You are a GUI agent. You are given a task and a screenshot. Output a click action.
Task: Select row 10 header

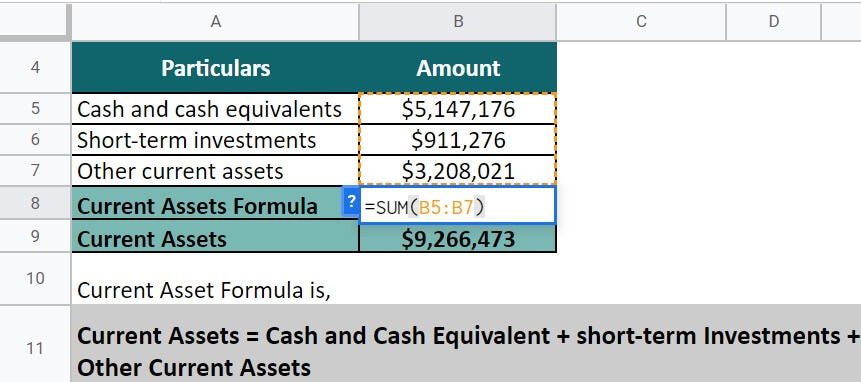(35, 278)
